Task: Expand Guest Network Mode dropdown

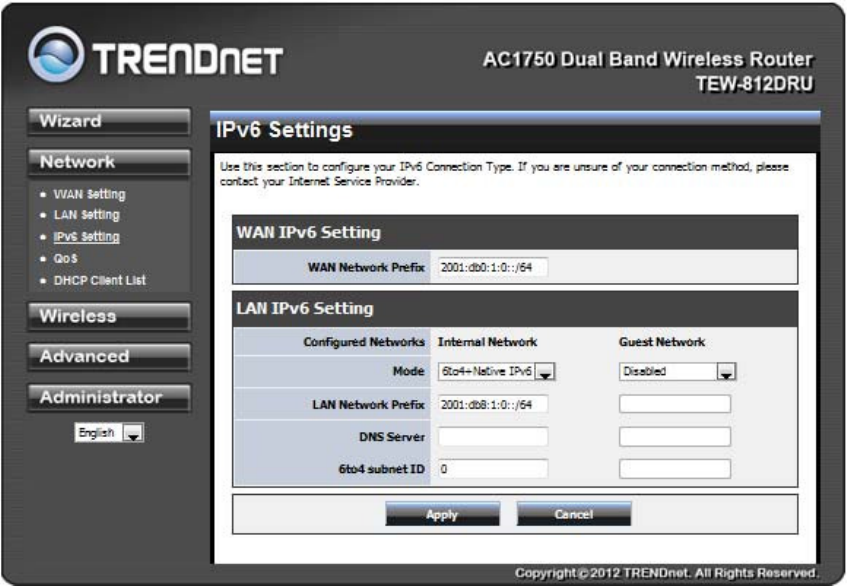Action: point(677,372)
